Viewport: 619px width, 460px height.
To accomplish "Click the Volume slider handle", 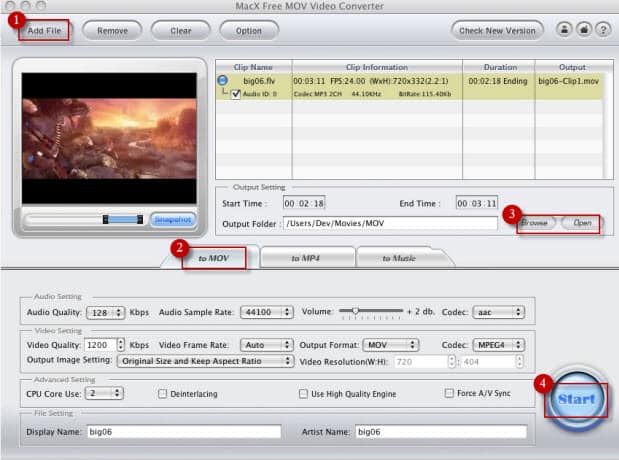I will 355,311.
